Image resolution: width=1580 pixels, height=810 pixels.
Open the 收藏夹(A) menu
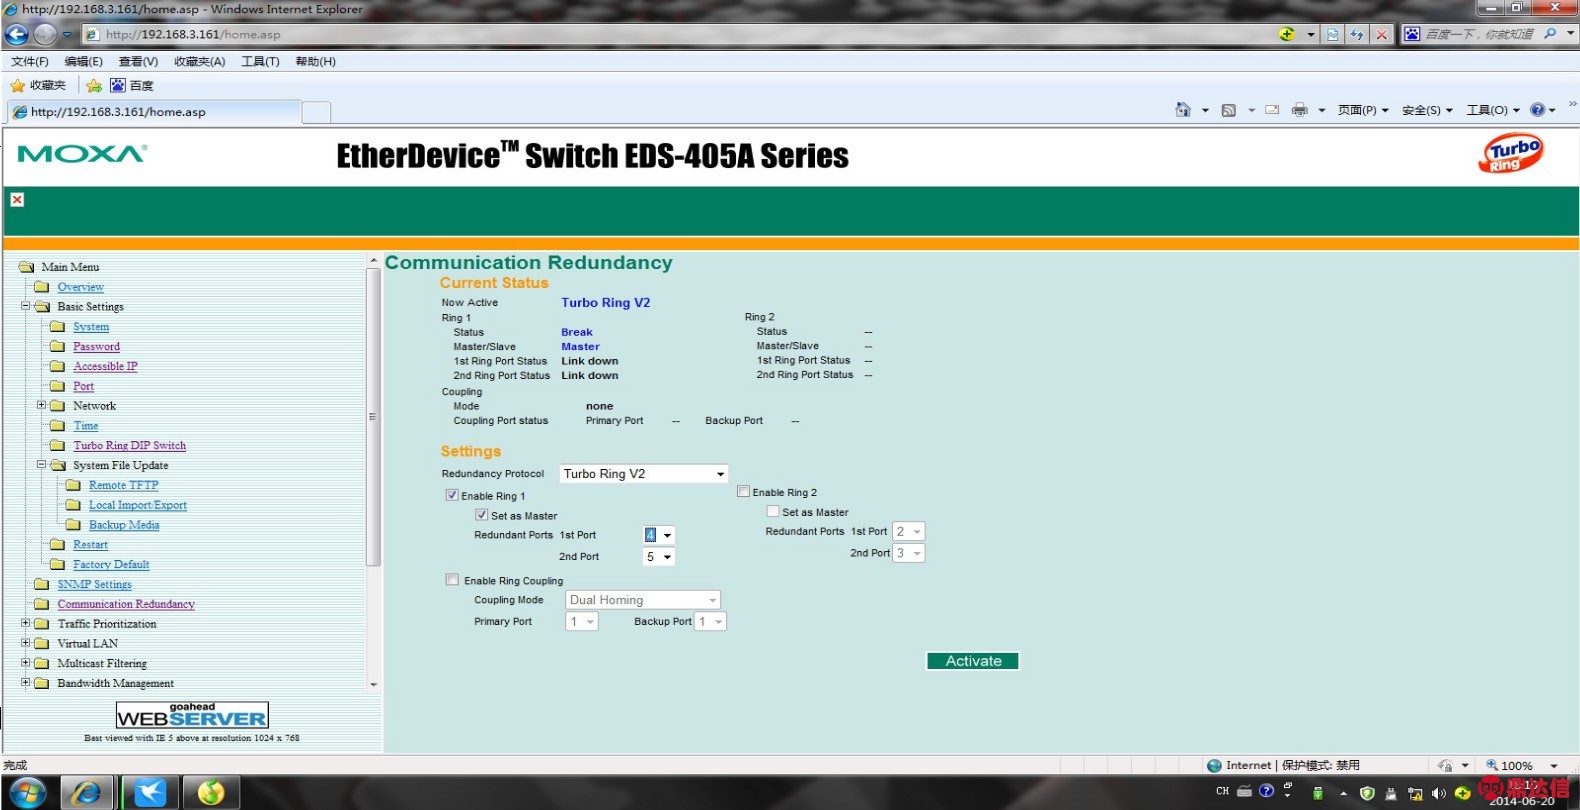[200, 62]
